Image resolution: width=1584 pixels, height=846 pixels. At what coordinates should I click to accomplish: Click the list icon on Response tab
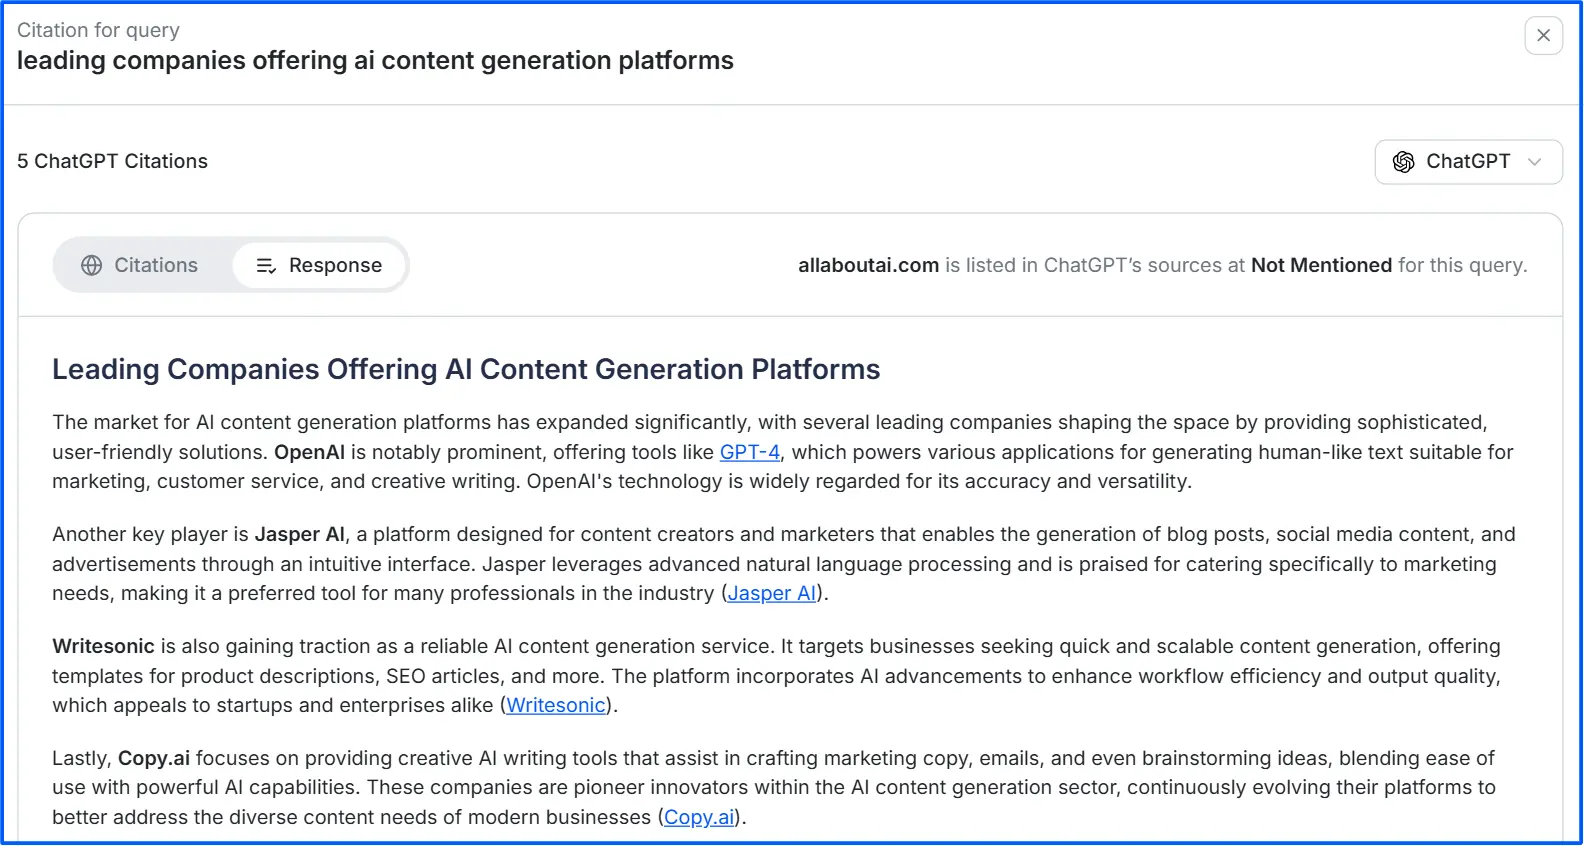click(x=266, y=265)
